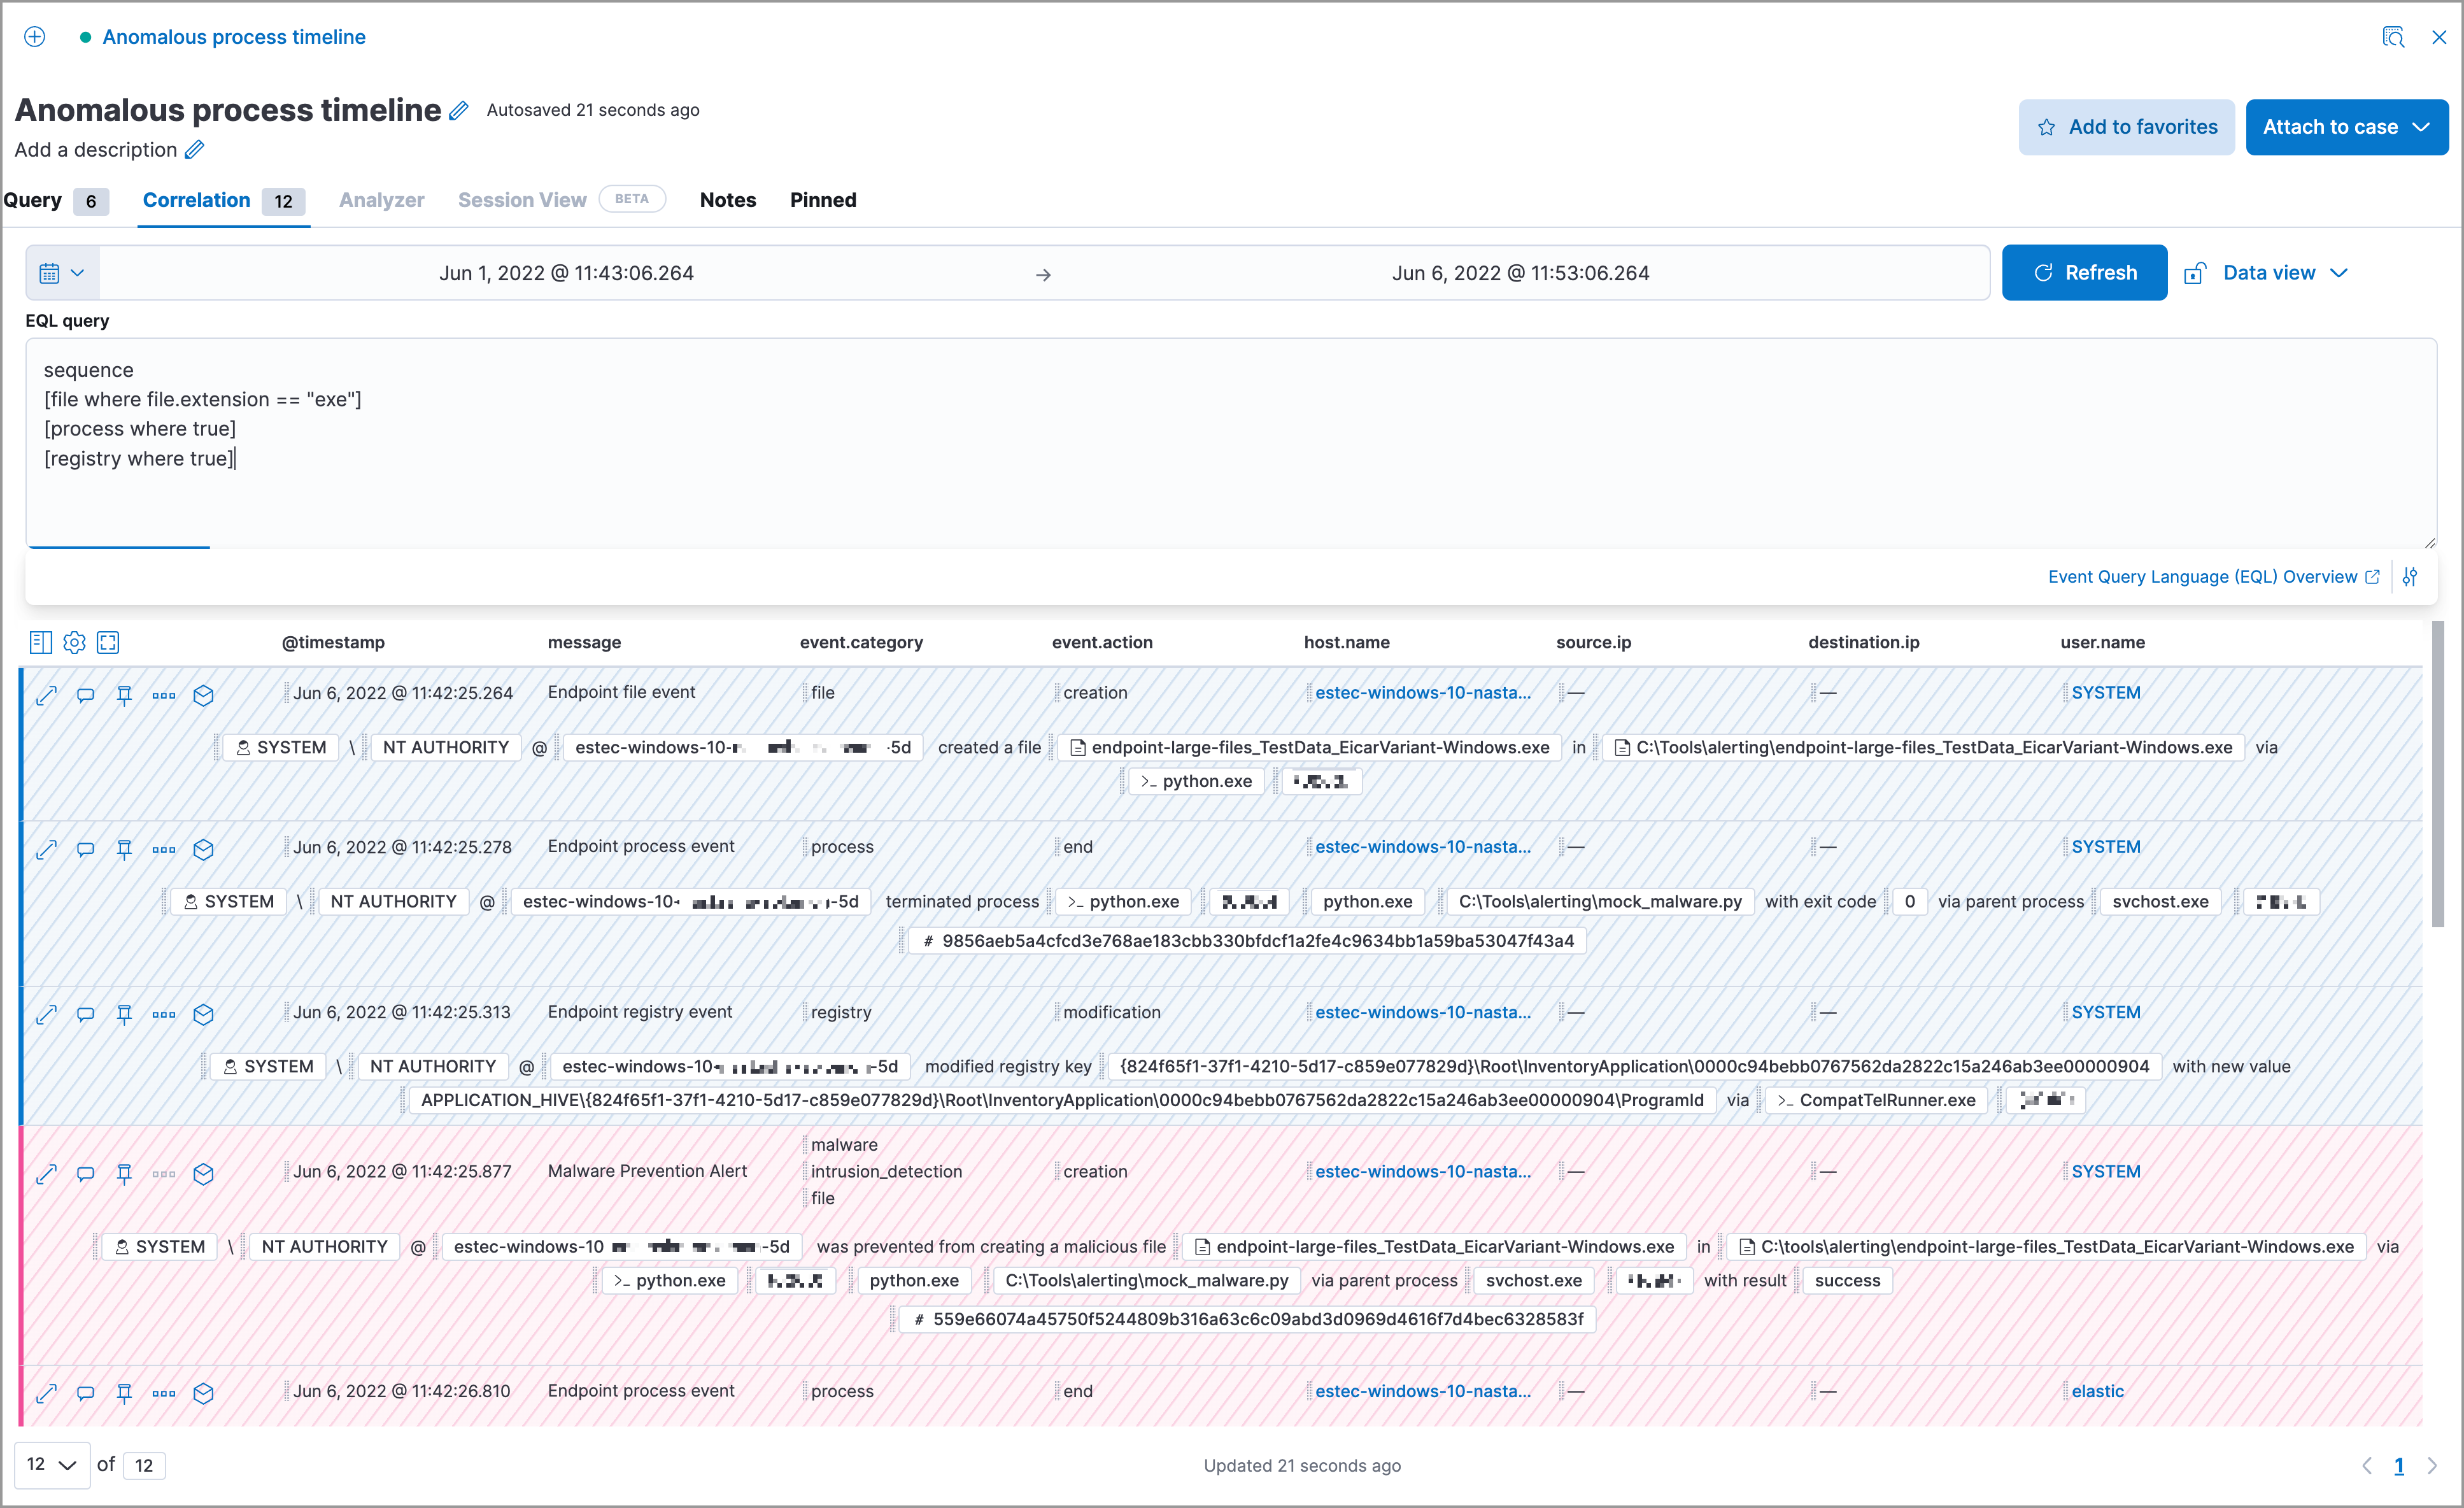
Task: Inspect the timeline via the magnifier icon
Action: point(2394,37)
